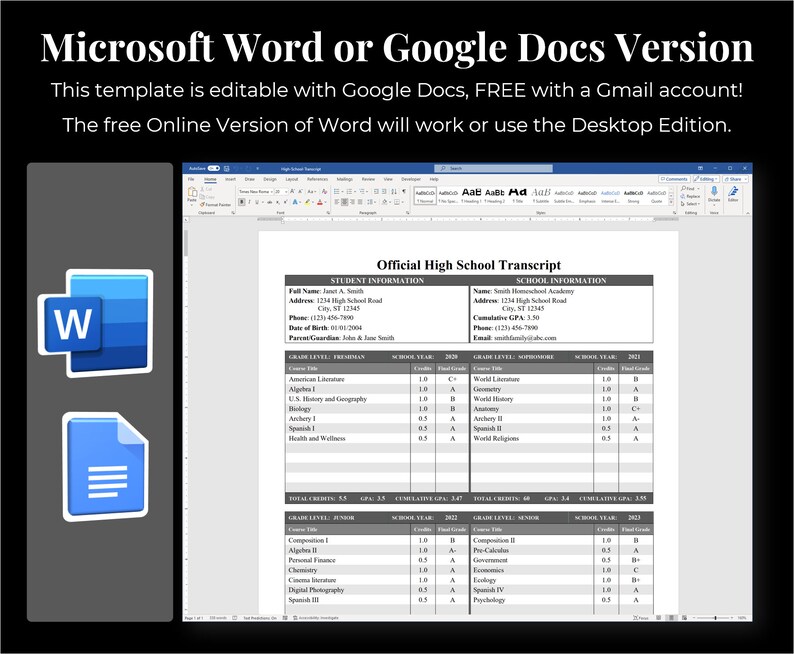Increase font size with Grow Font icon
This screenshot has width=794, height=654.
point(292,191)
